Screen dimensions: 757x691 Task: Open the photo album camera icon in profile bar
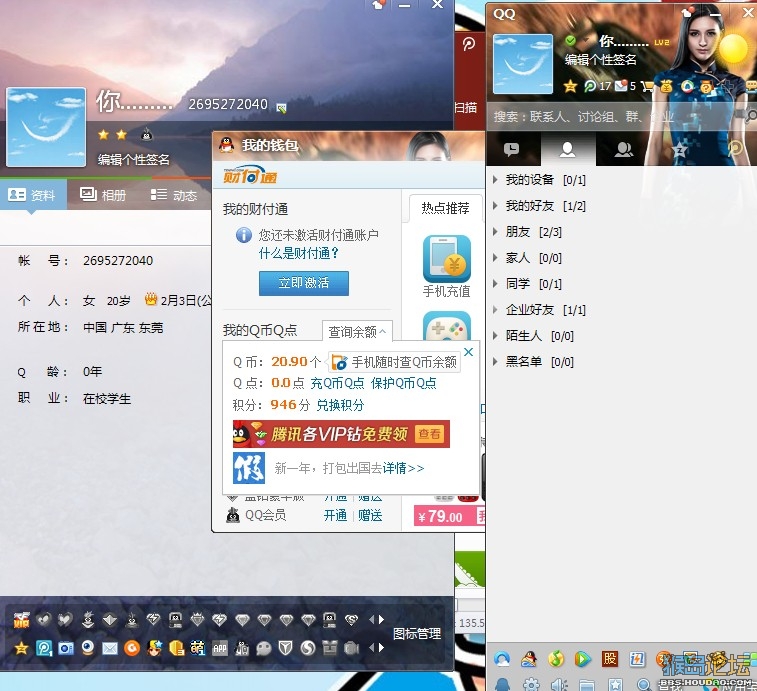point(66,648)
